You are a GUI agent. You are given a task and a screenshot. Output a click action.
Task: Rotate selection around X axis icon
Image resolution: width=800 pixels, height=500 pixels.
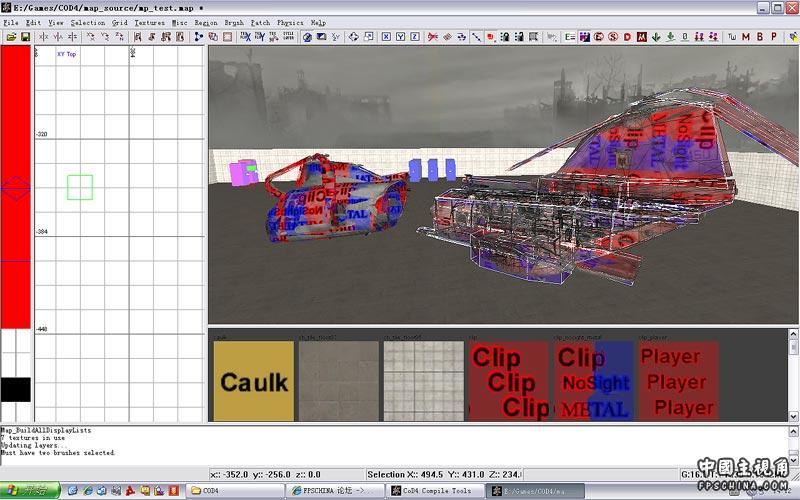pyautogui.click(x=91, y=37)
